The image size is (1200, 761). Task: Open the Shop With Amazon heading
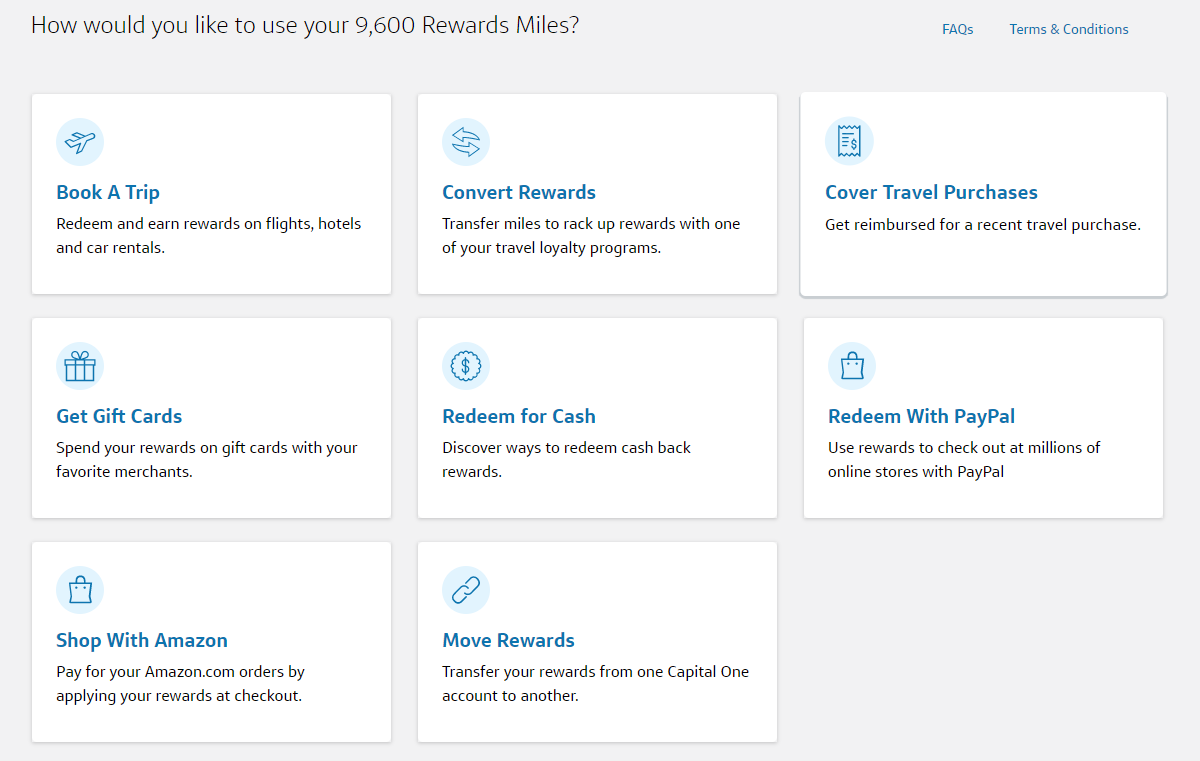pos(142,640)
